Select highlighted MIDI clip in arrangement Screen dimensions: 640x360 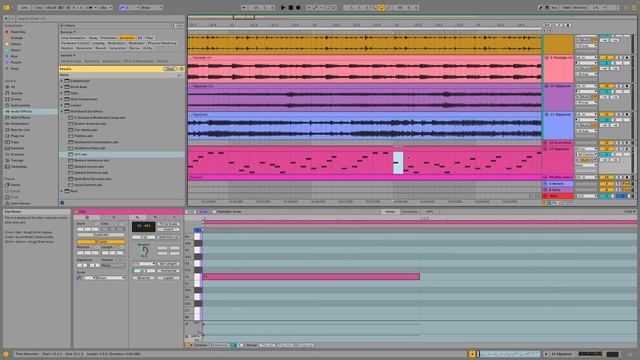[398, 162]
